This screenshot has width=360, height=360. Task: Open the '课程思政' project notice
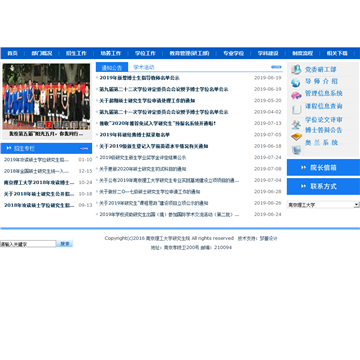(x=154, y=203)
